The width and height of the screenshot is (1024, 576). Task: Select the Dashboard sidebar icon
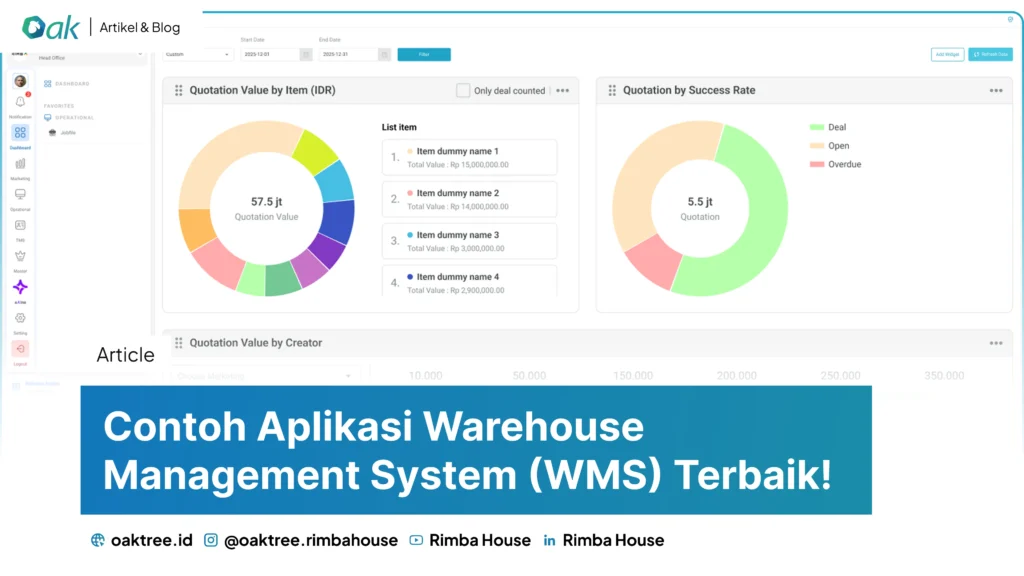20,133
